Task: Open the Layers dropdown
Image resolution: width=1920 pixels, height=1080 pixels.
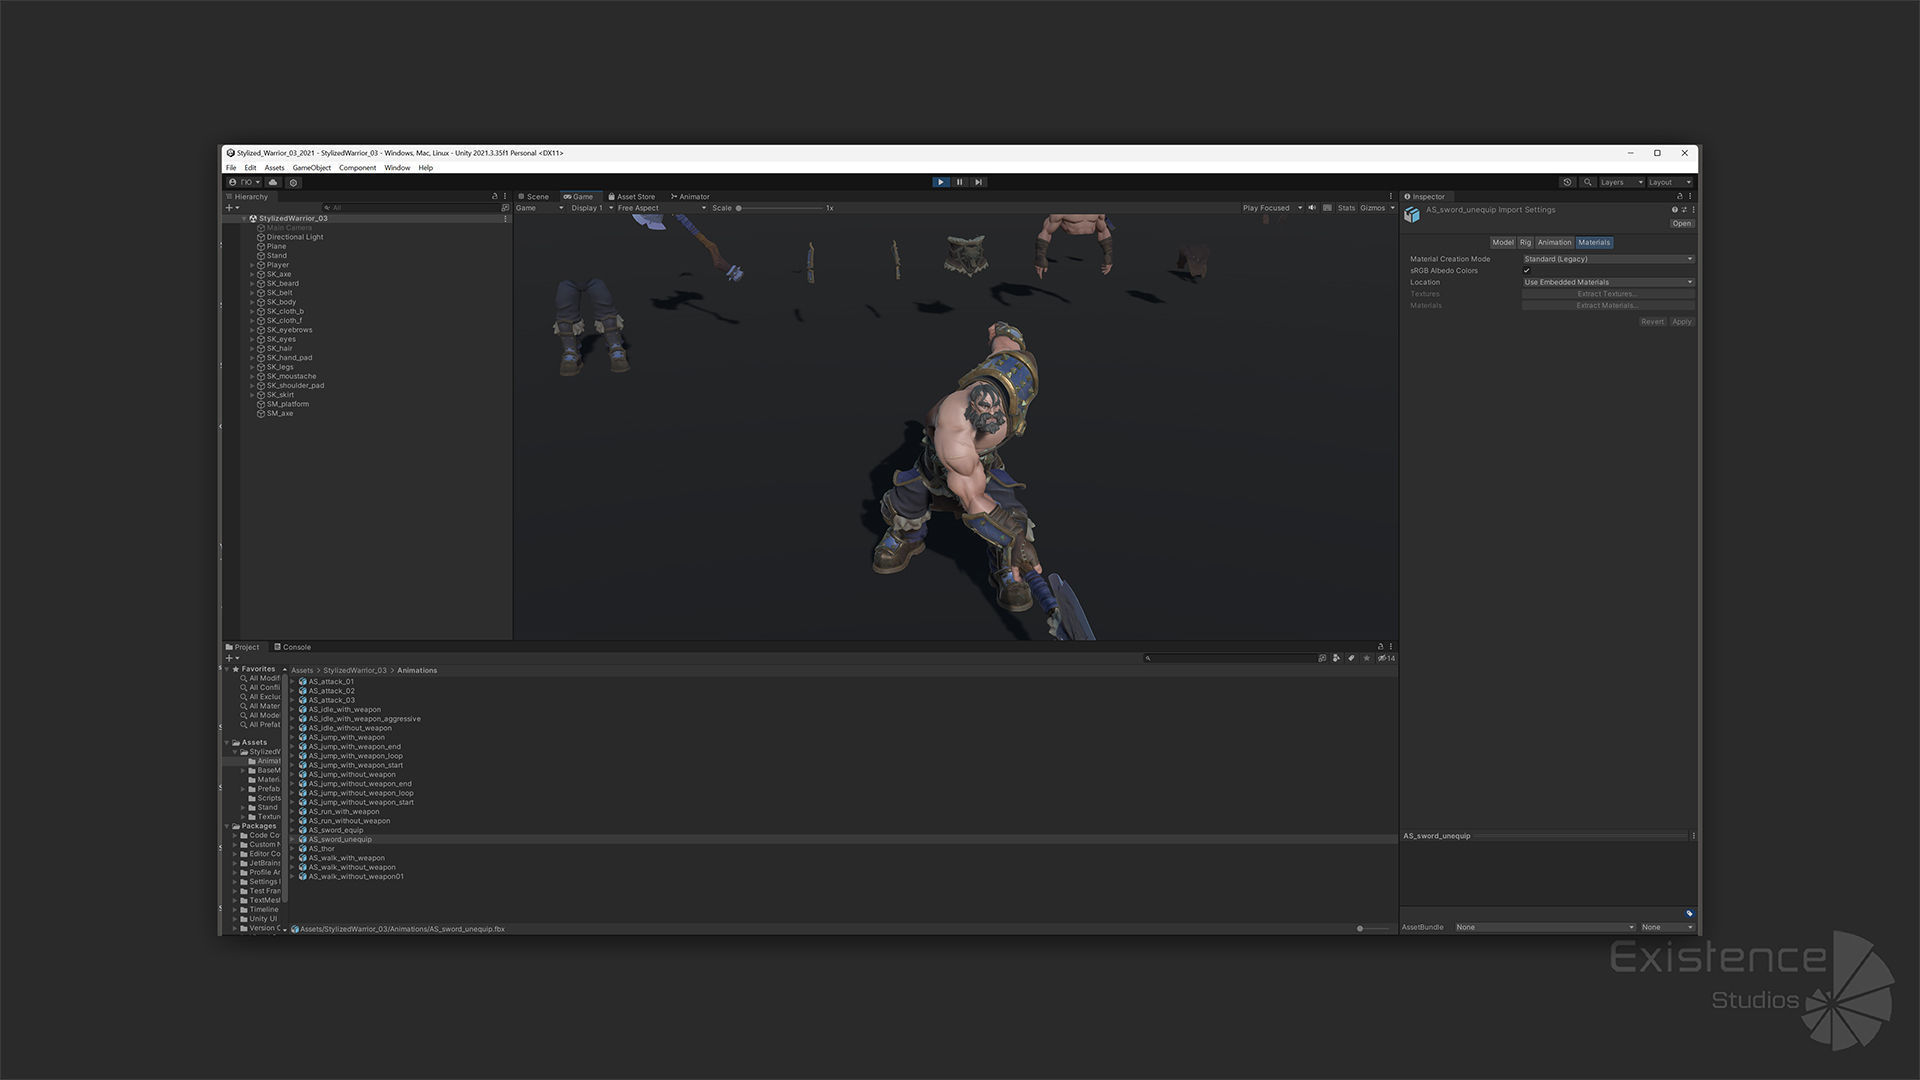Action: (1621, 182)
